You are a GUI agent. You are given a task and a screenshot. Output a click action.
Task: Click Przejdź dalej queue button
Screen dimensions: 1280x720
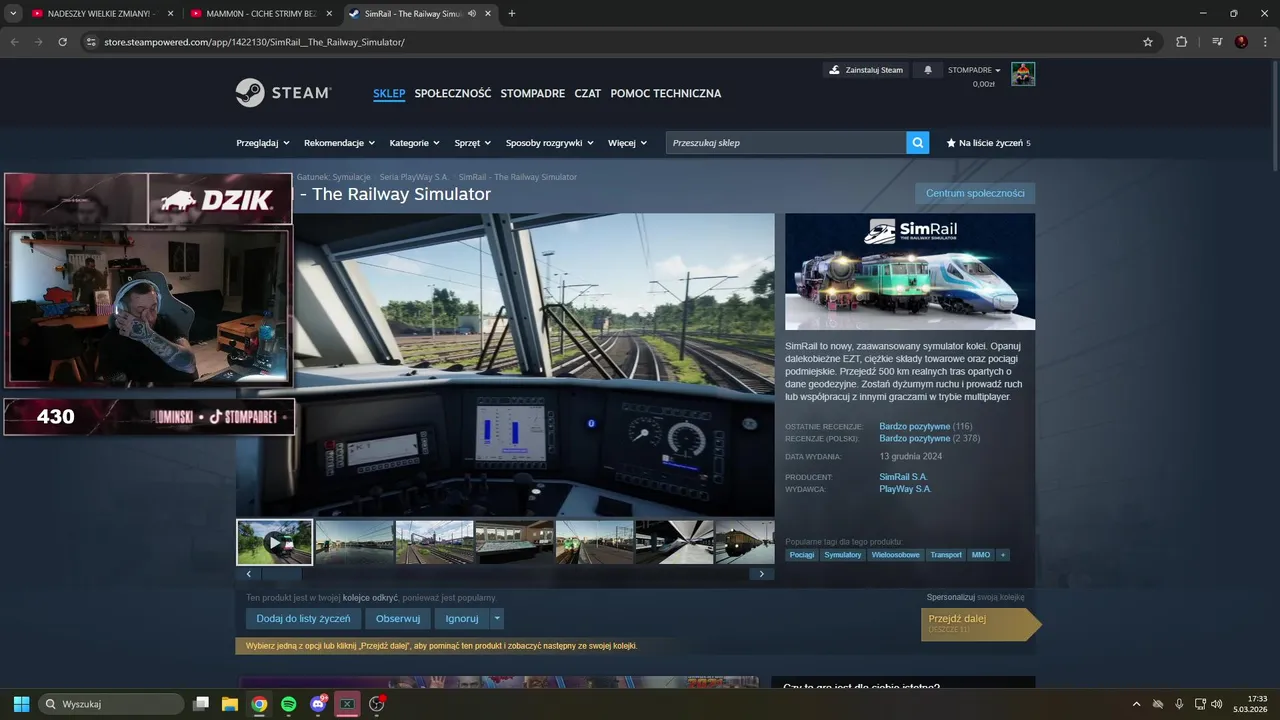980,623
